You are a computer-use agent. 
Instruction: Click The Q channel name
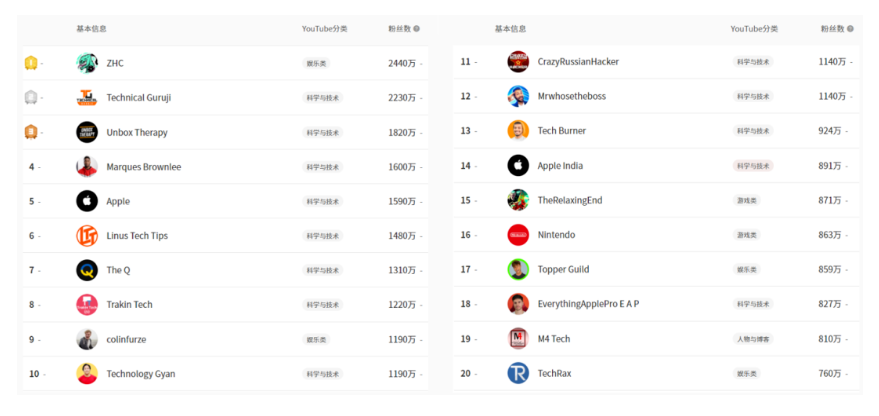coord(118,270)
